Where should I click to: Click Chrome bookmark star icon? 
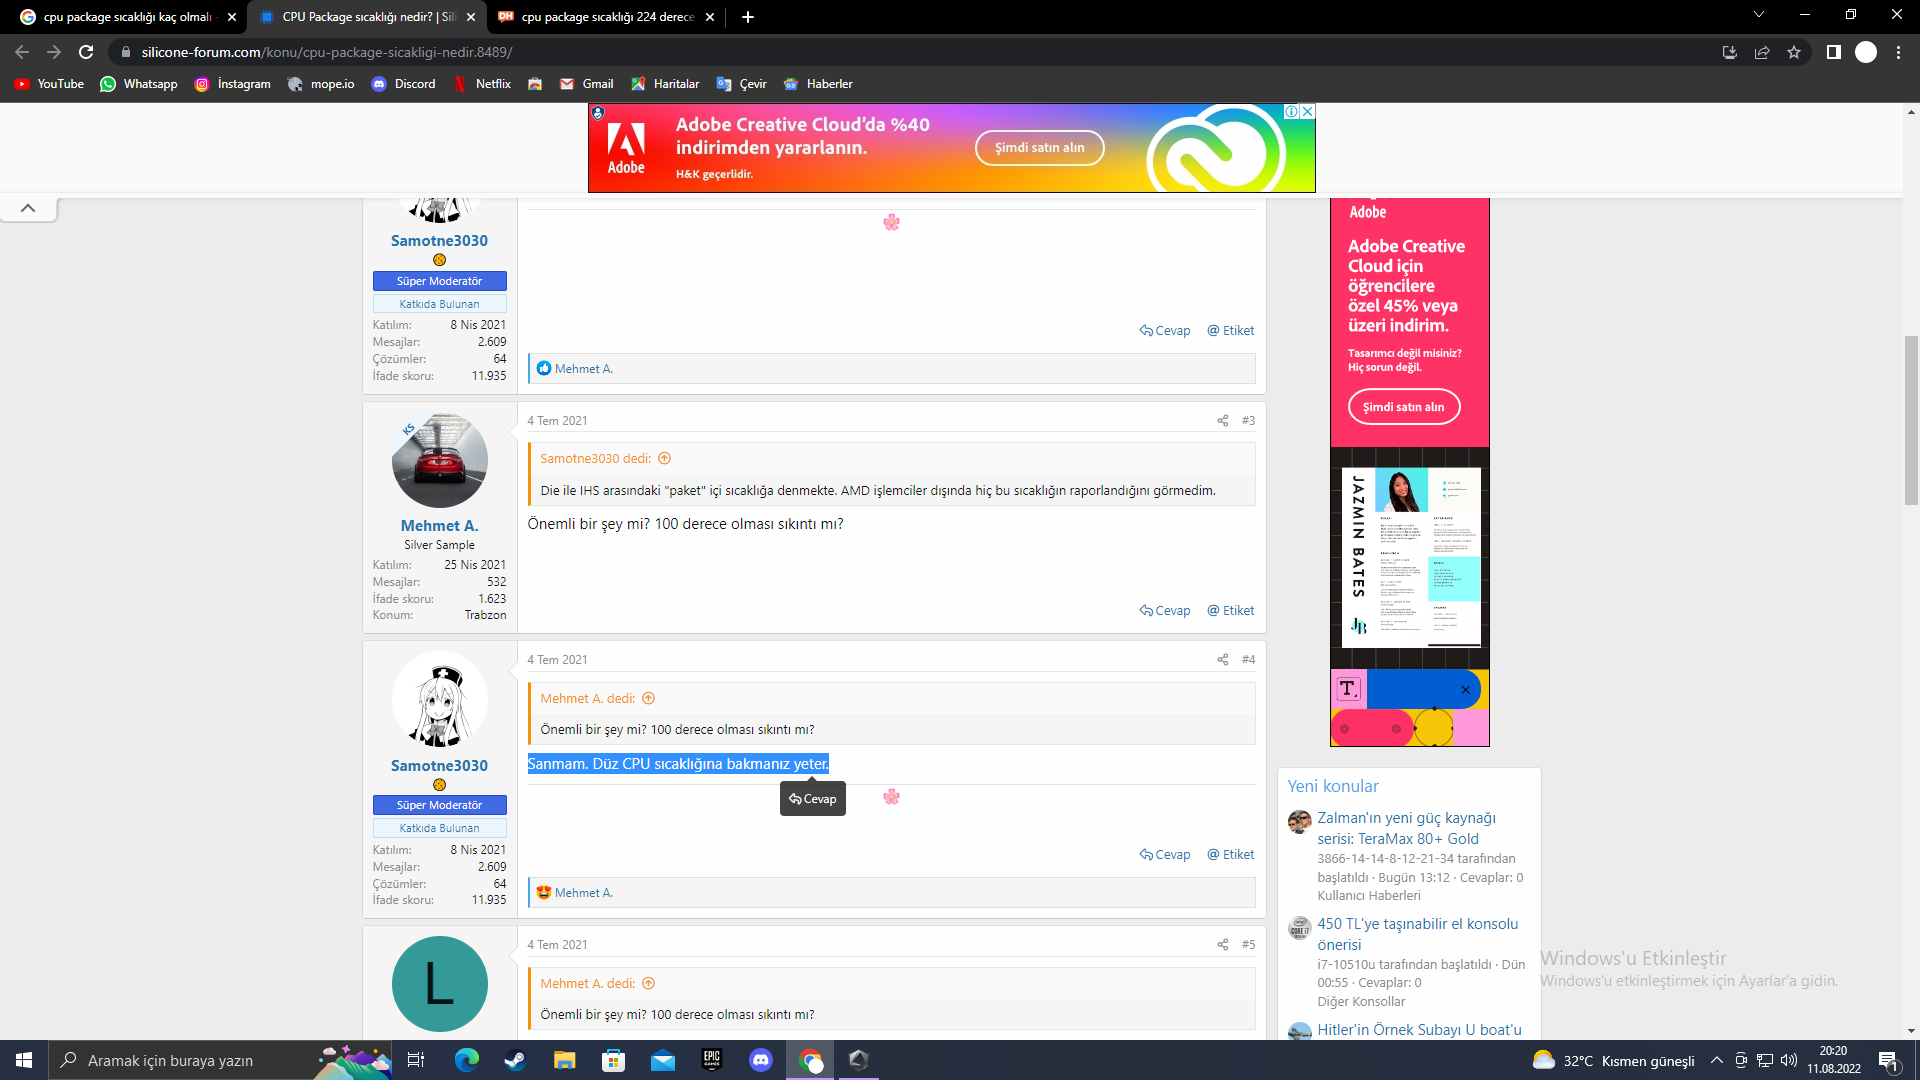click(1794, 52)
